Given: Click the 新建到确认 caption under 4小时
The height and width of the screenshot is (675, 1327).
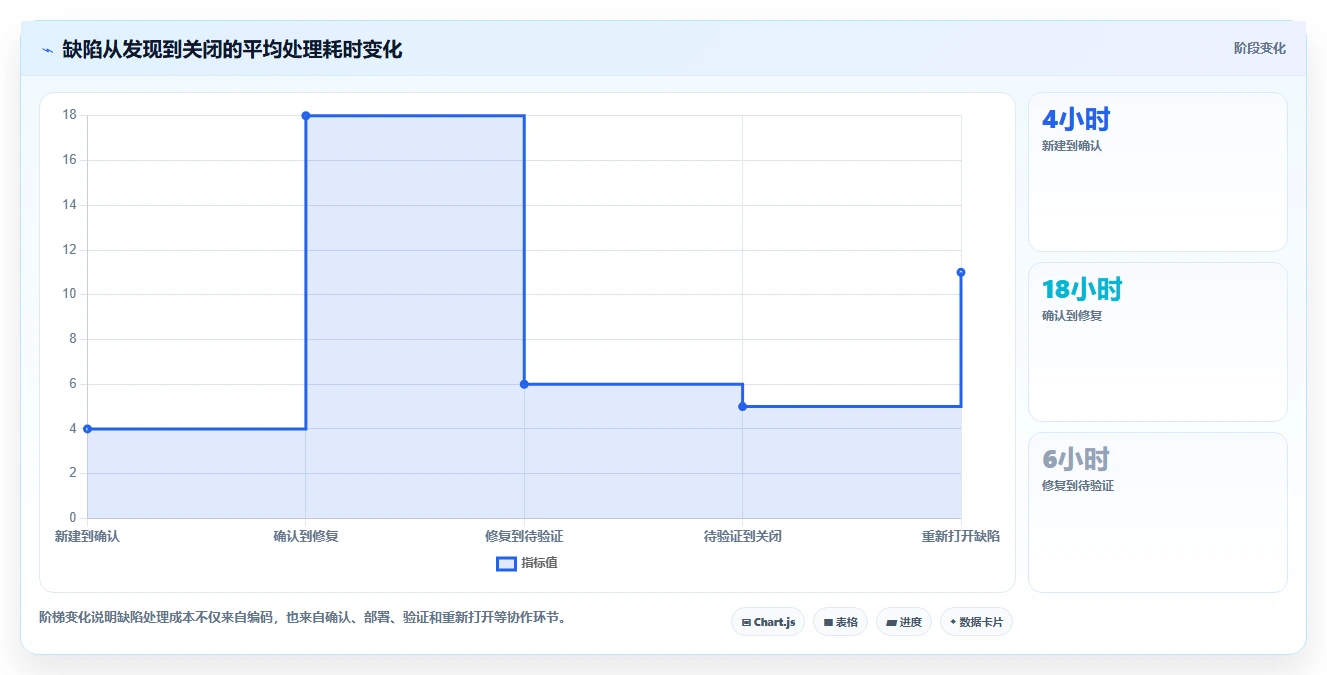Looking at the screenshot, I should [x=1072, y=146].
